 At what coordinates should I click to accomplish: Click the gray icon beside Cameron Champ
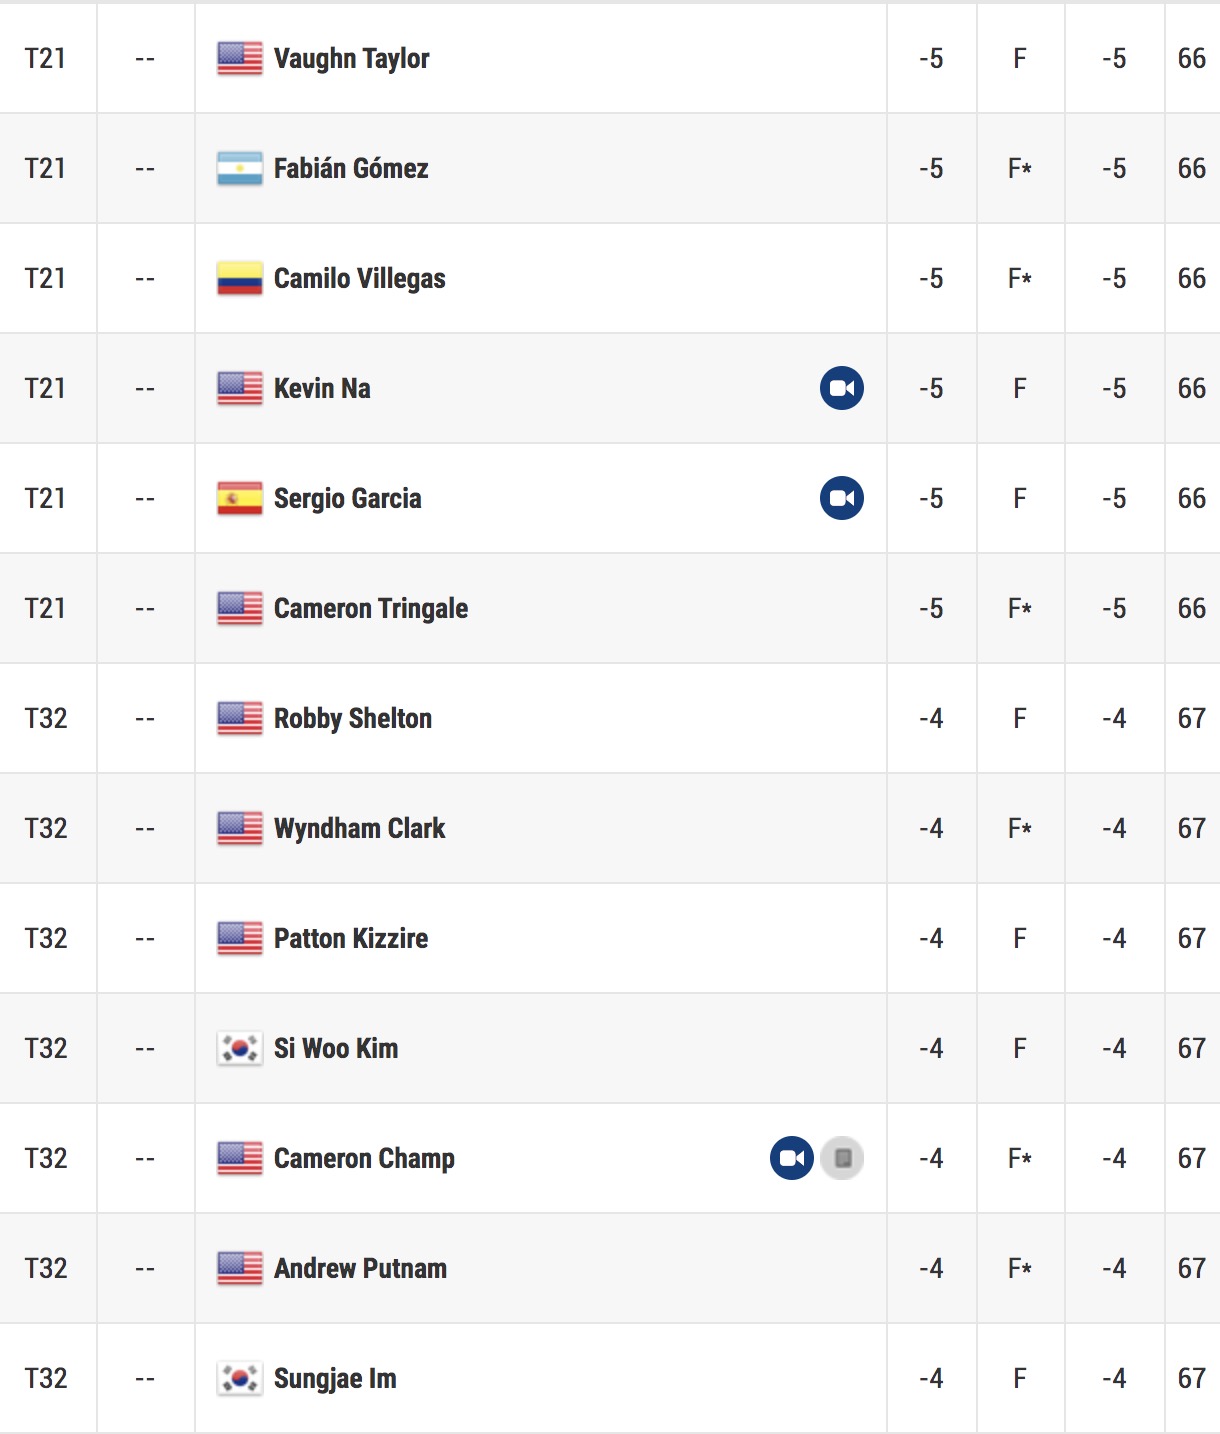[842, 1158]
